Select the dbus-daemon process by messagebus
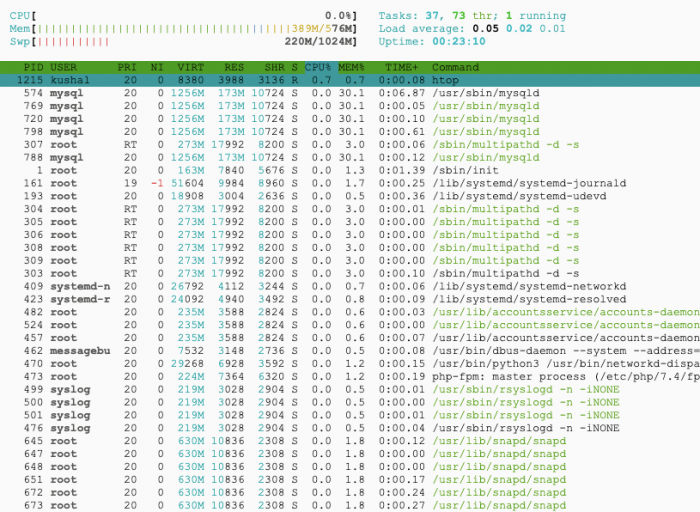 [x=350, y=351]
